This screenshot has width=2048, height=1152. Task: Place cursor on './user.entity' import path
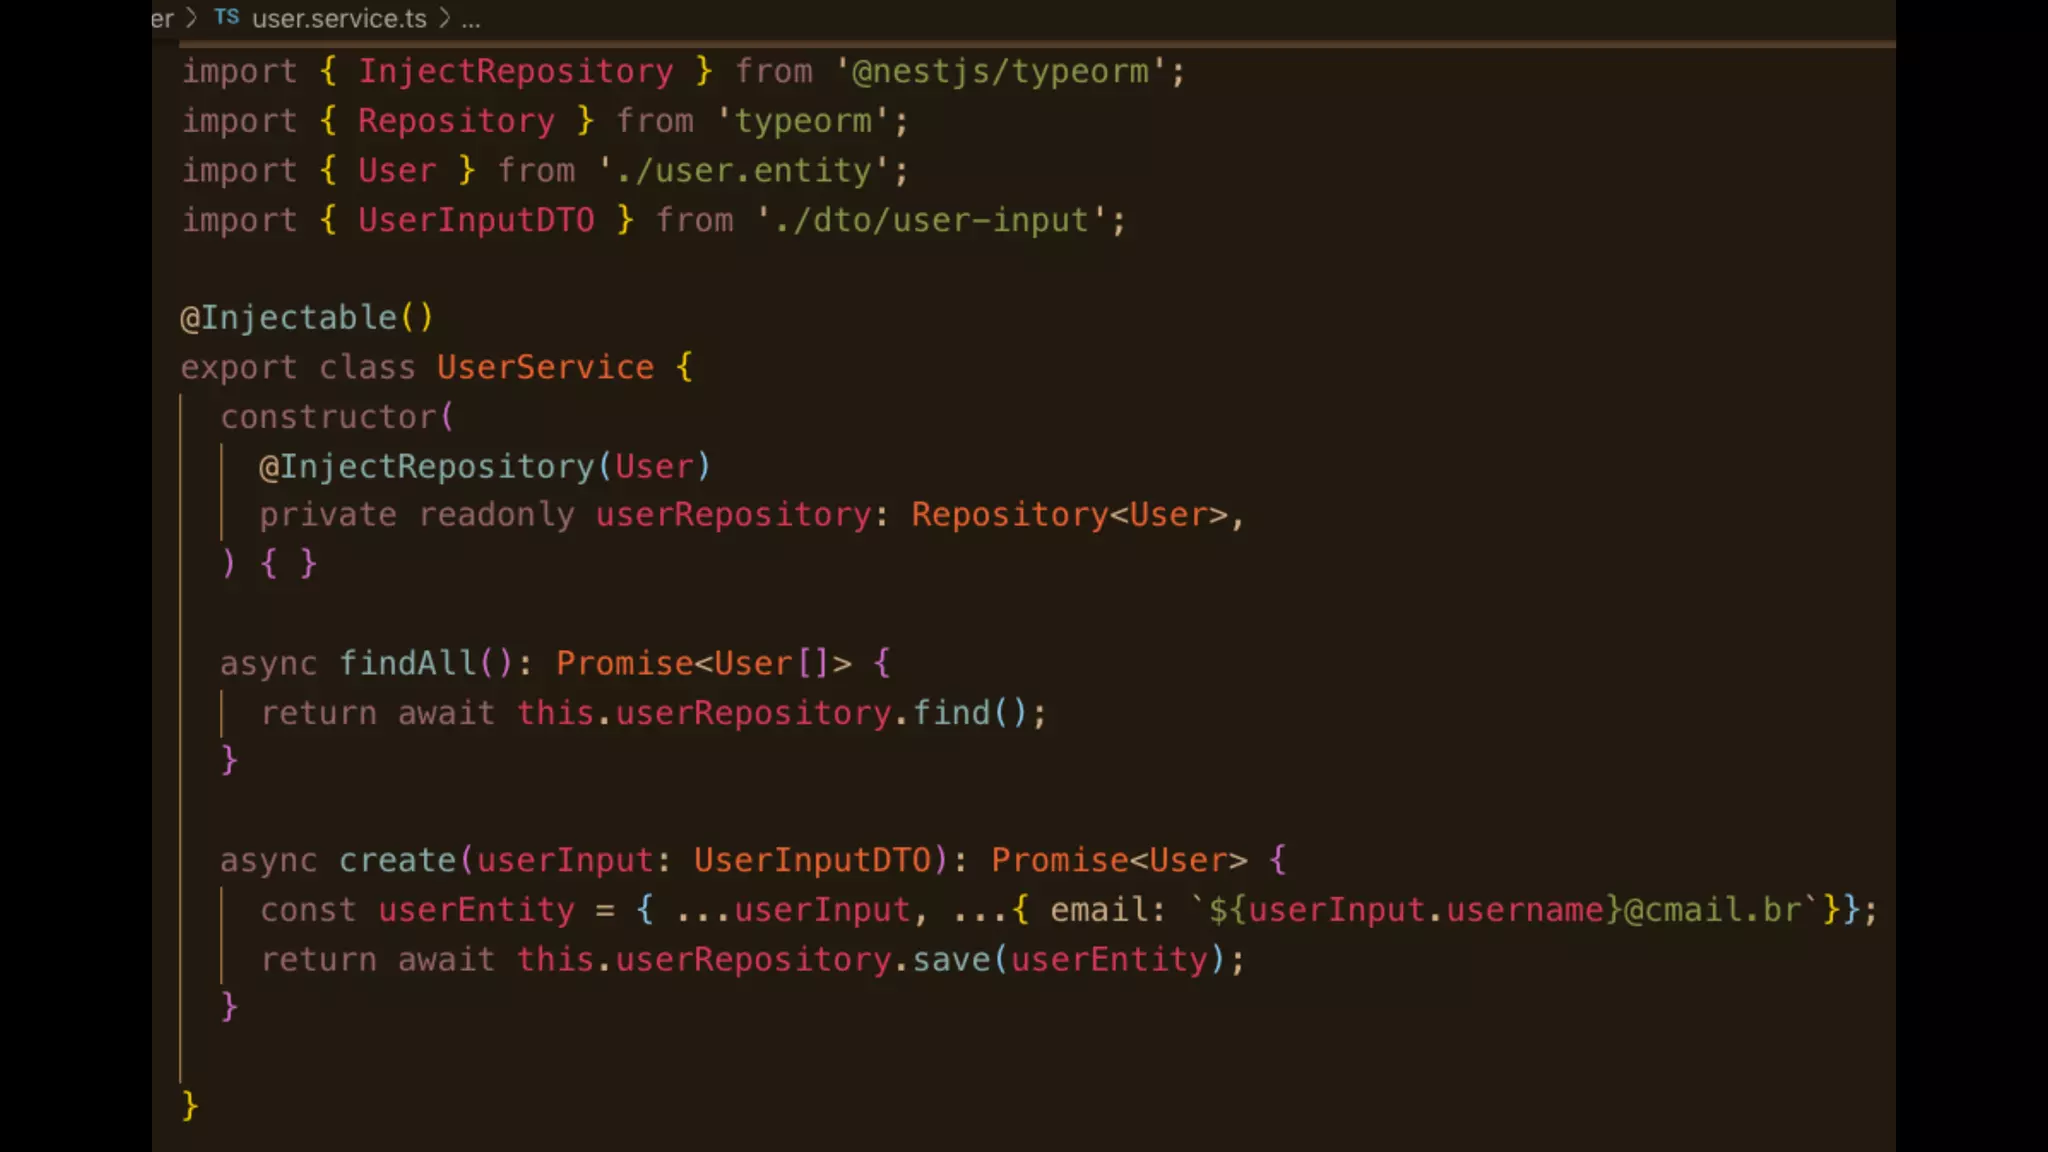[x=743, y=170]
